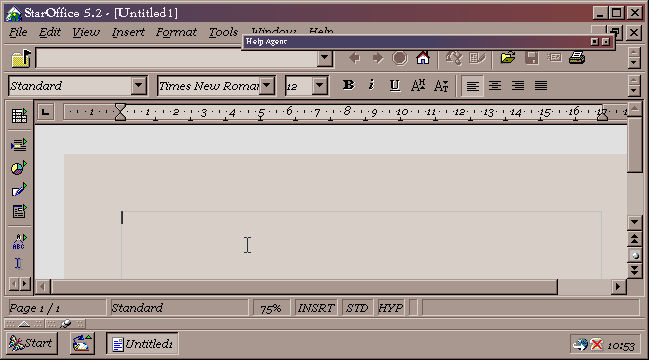This screenshot has width=649, height=360.
Task: Expand the Standard paragraph style dropdown
Action: pyautogui.click(x=139, y=86)
